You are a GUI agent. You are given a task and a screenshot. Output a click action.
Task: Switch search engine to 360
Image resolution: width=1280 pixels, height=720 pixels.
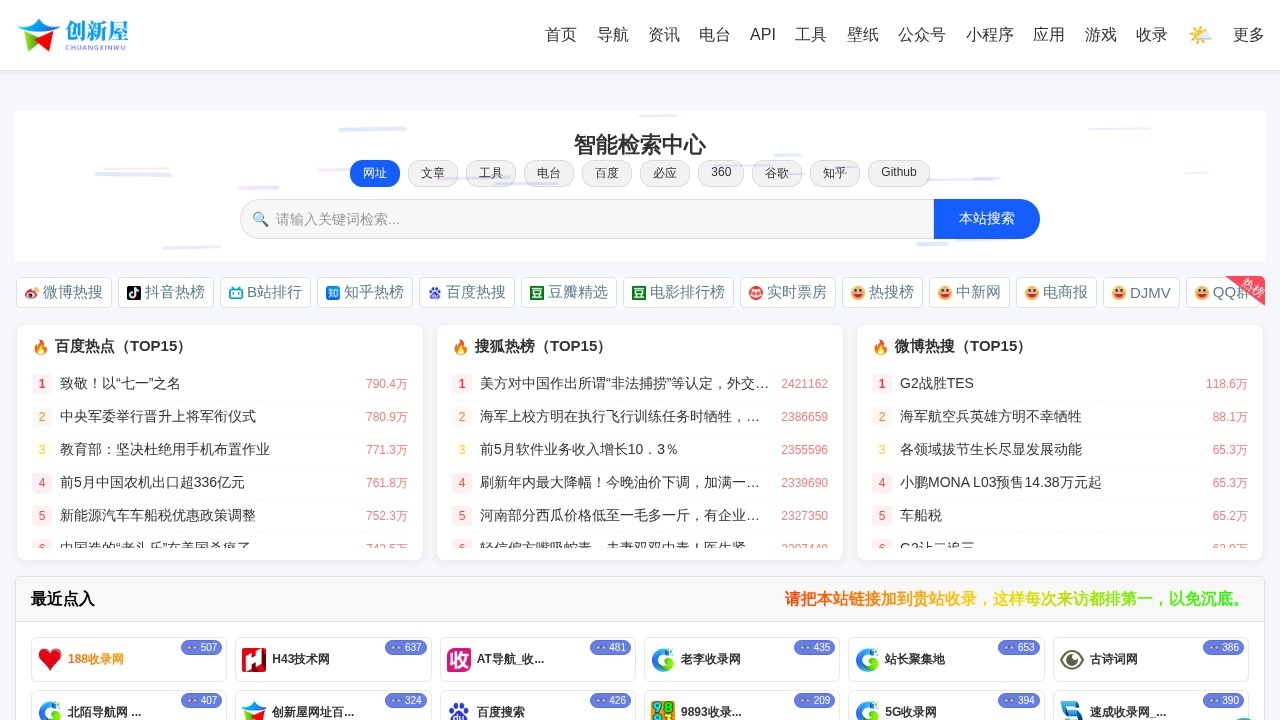tap(721, 173)
